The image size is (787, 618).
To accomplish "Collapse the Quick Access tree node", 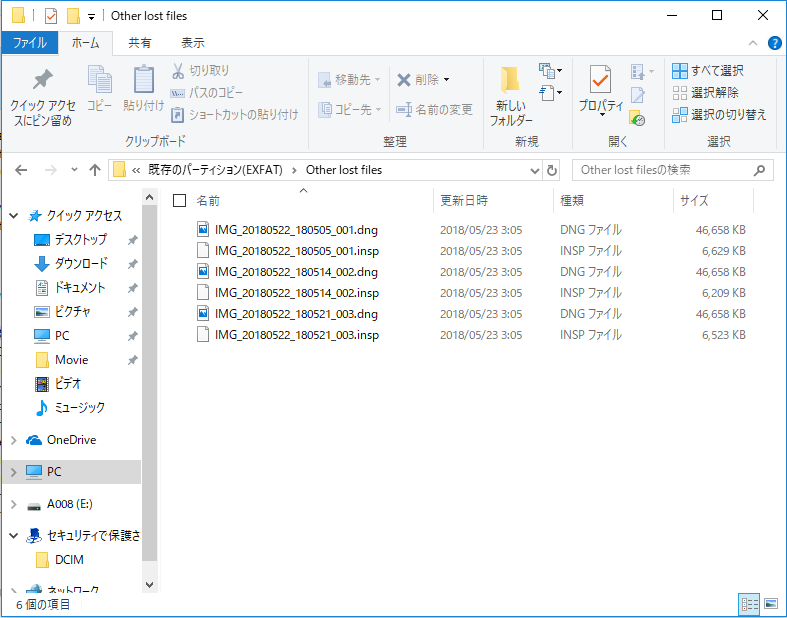I will pyautogui.click(x=14, y=216).
